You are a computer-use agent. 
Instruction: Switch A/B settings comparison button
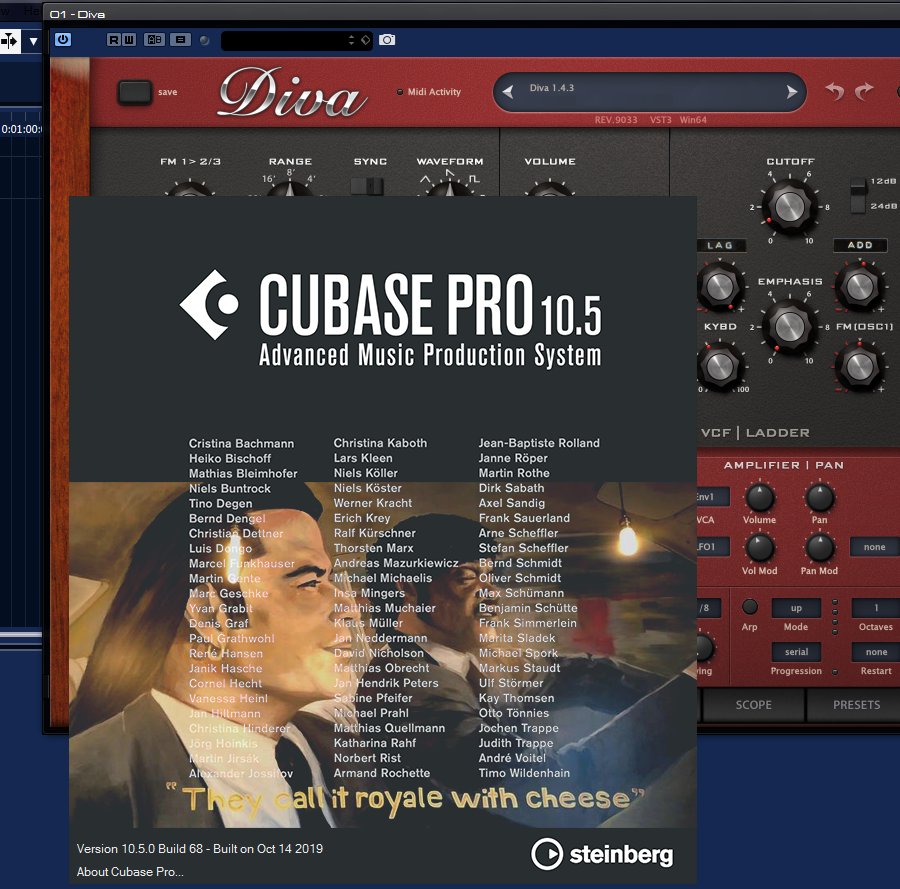(x=154, y=40)
